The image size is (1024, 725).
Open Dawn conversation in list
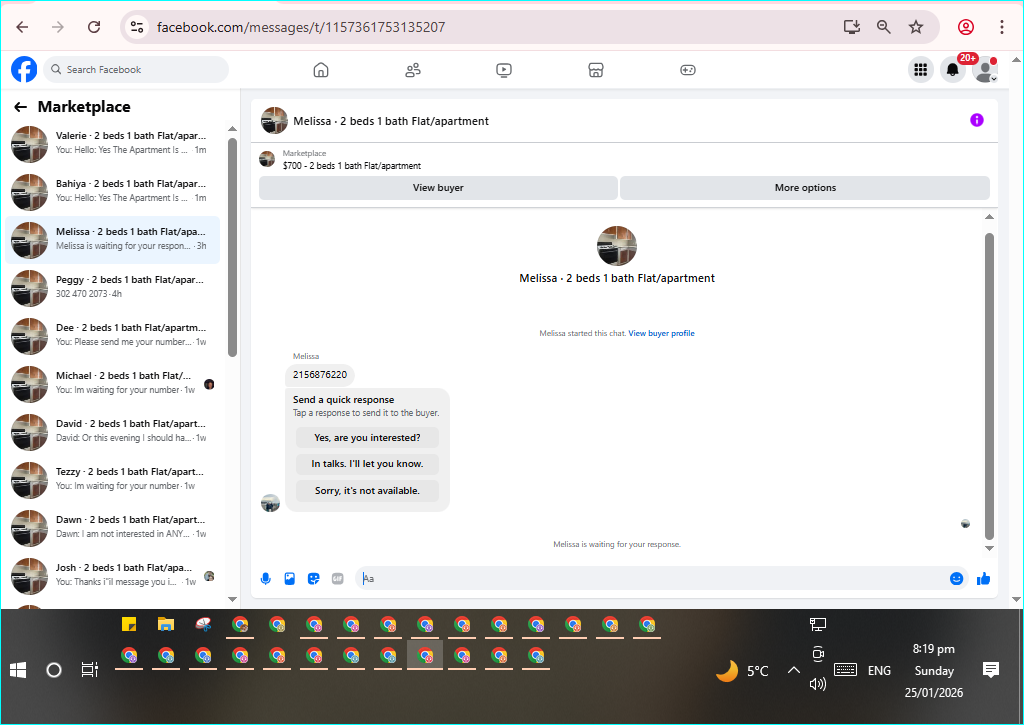tap(112, 528)
